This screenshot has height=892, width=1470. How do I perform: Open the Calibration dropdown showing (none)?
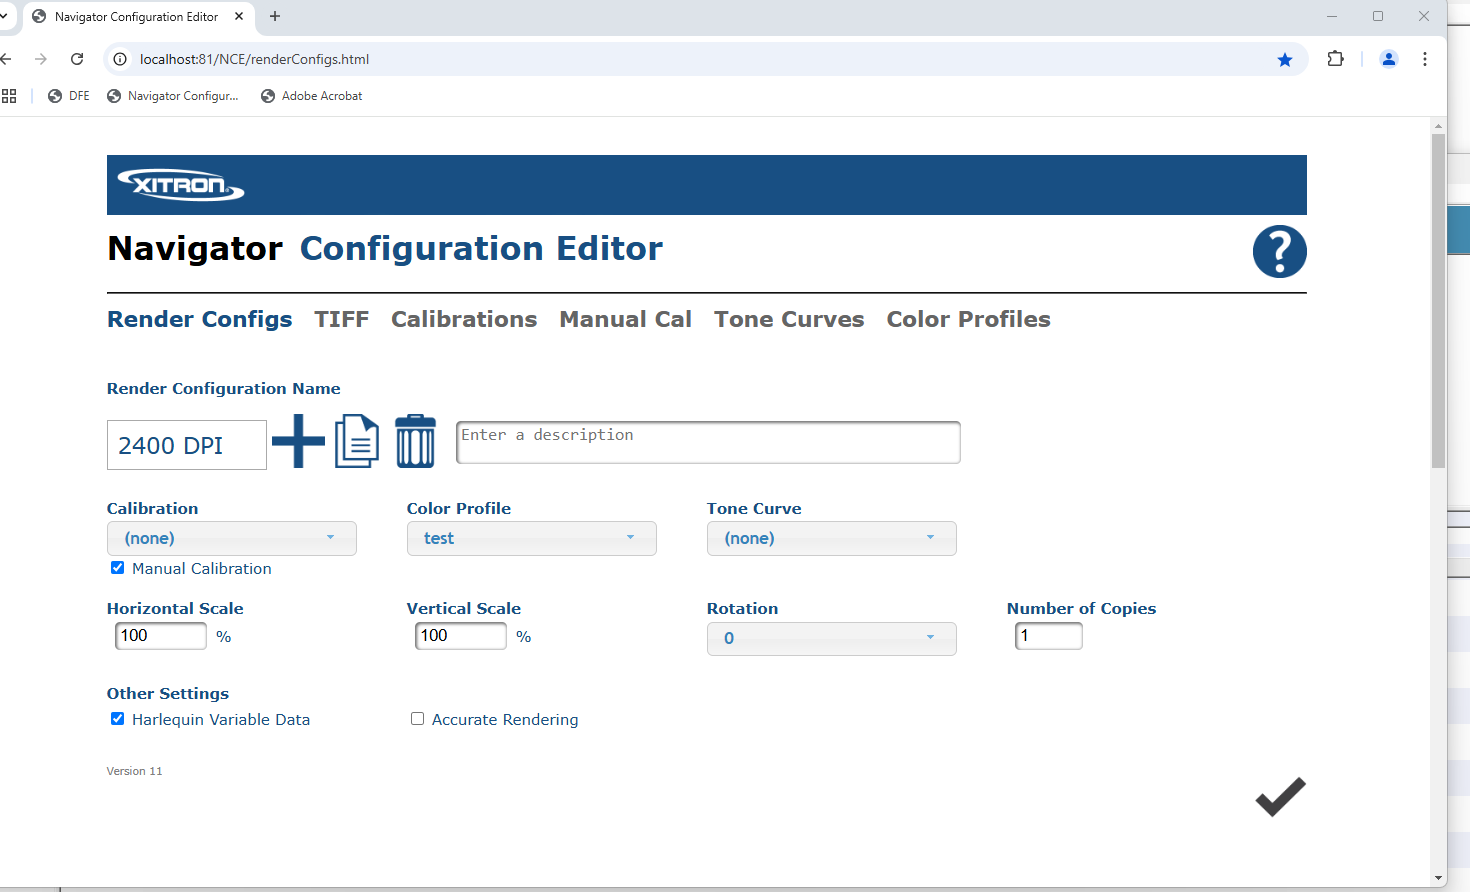pos(232,538)
